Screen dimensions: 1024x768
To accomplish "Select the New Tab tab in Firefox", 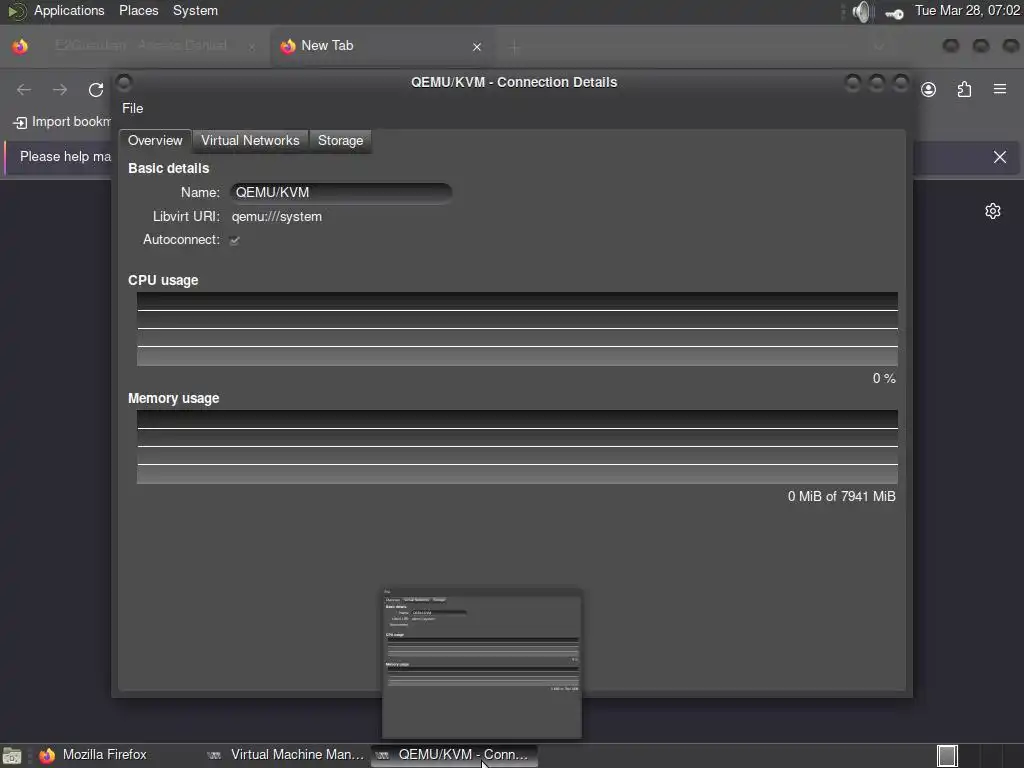I will (382, 46).
